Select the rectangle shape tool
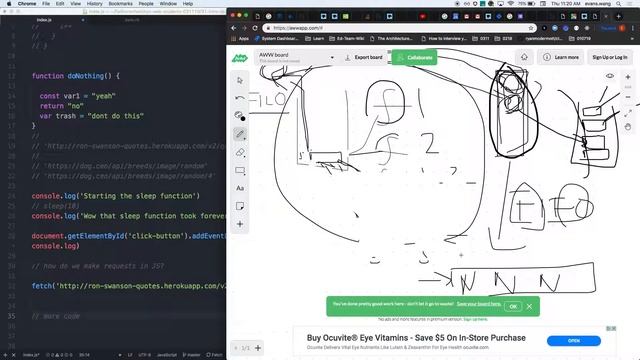The image size is (640, 360). pos(240,171)
